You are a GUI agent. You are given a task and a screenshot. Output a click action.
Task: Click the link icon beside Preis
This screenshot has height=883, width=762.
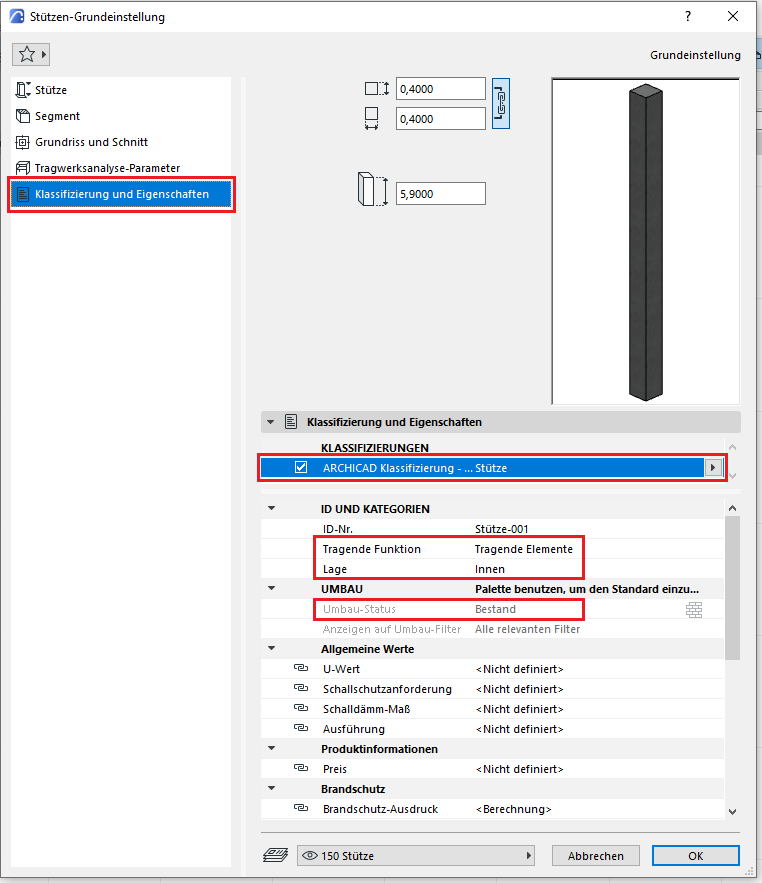click(299, 769)
